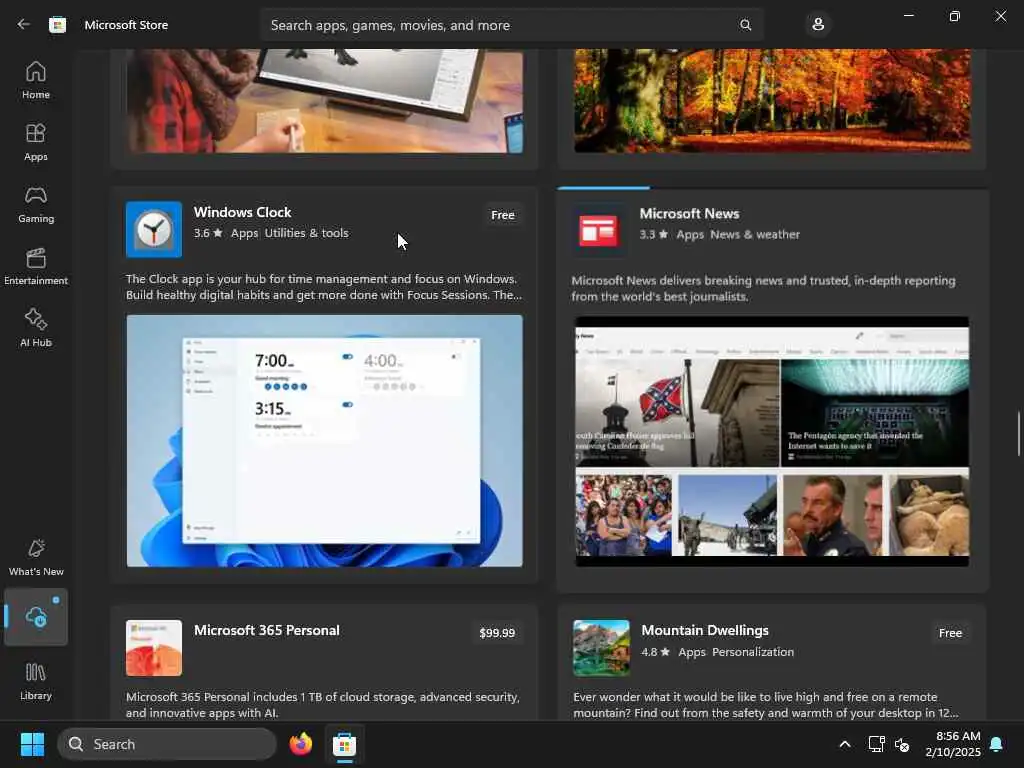This screenshot has height=768, width=1024.
Task: Click the taskbar Search box
Action: coord(167,744)
